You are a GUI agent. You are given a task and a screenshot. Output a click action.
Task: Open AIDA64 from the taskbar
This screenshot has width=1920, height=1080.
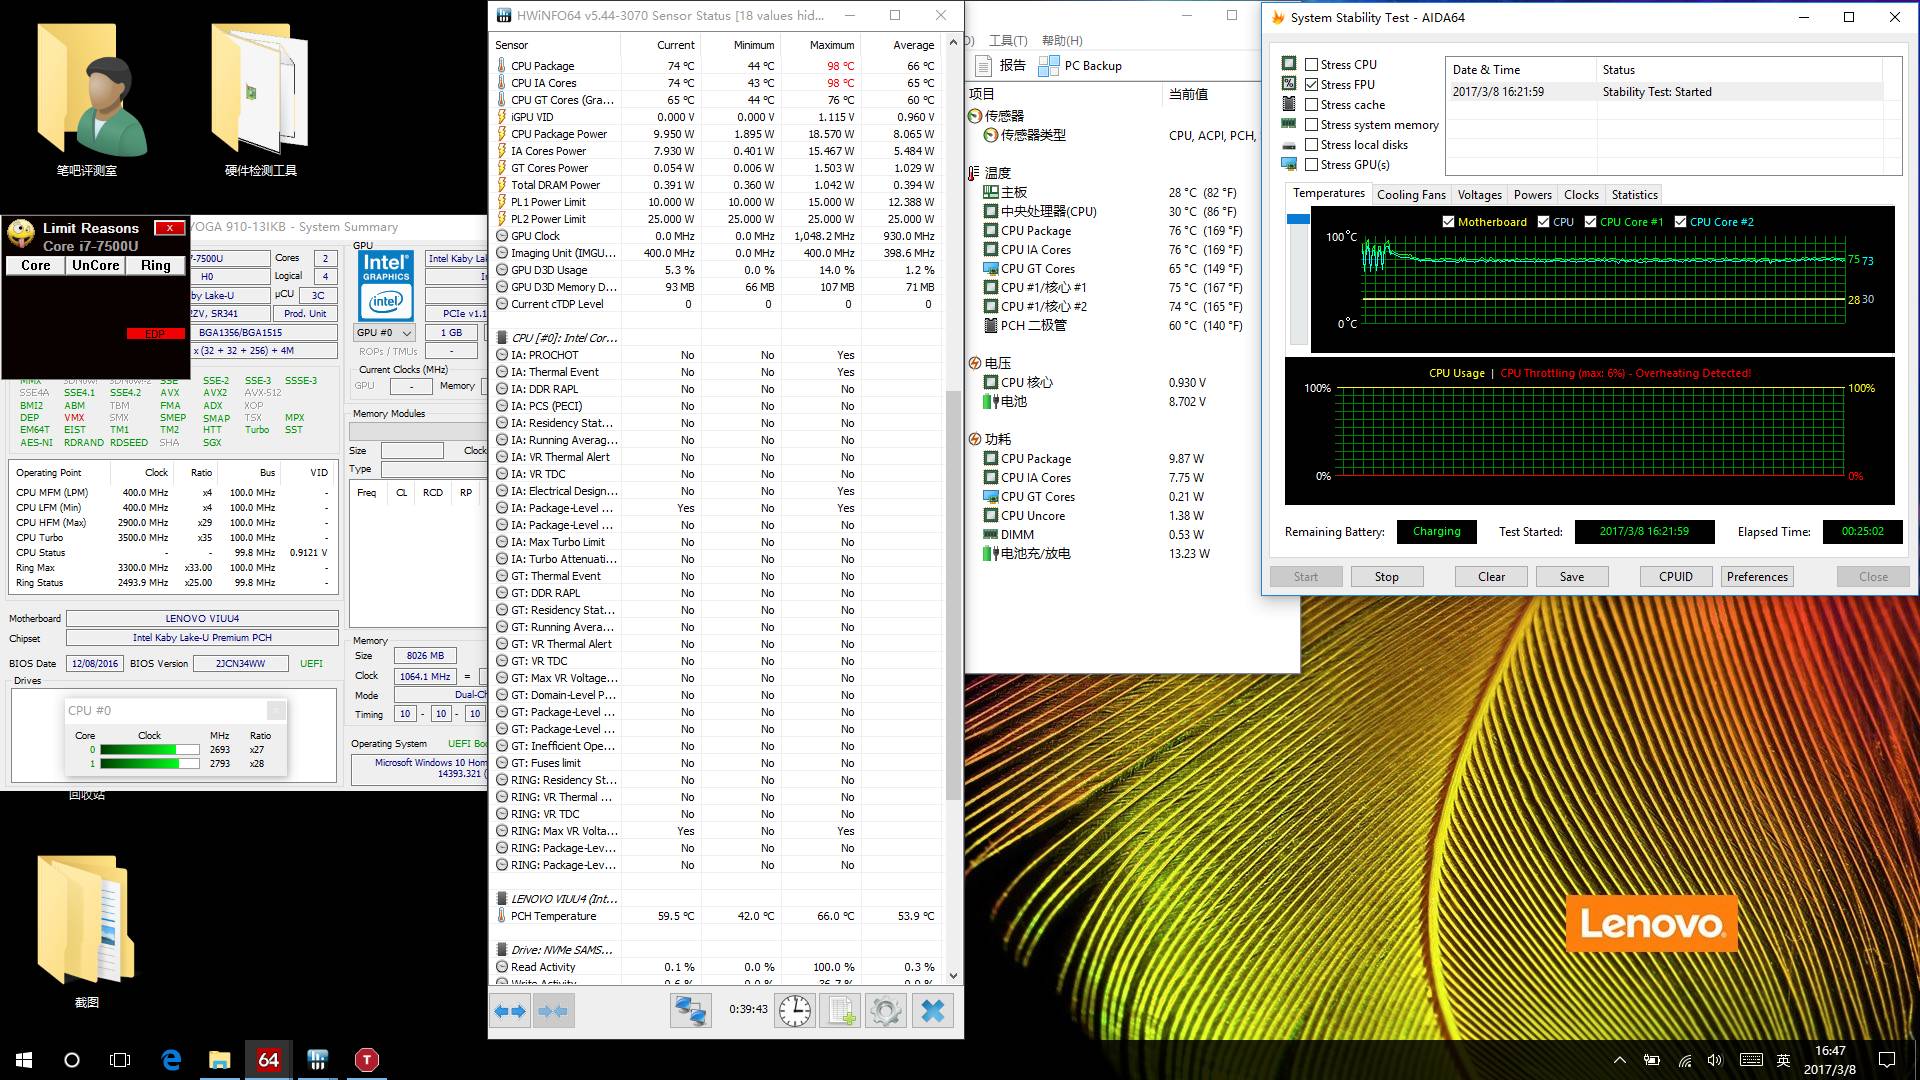pyautogui.click(x=268, y=1060)
